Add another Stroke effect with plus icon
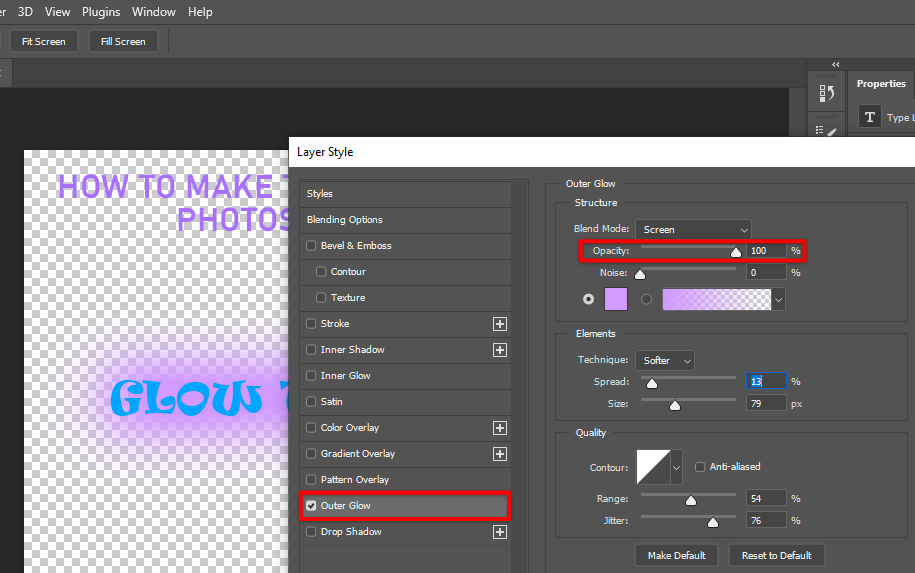Viewport: 915px width, 573px height. [x=500, y=324]
